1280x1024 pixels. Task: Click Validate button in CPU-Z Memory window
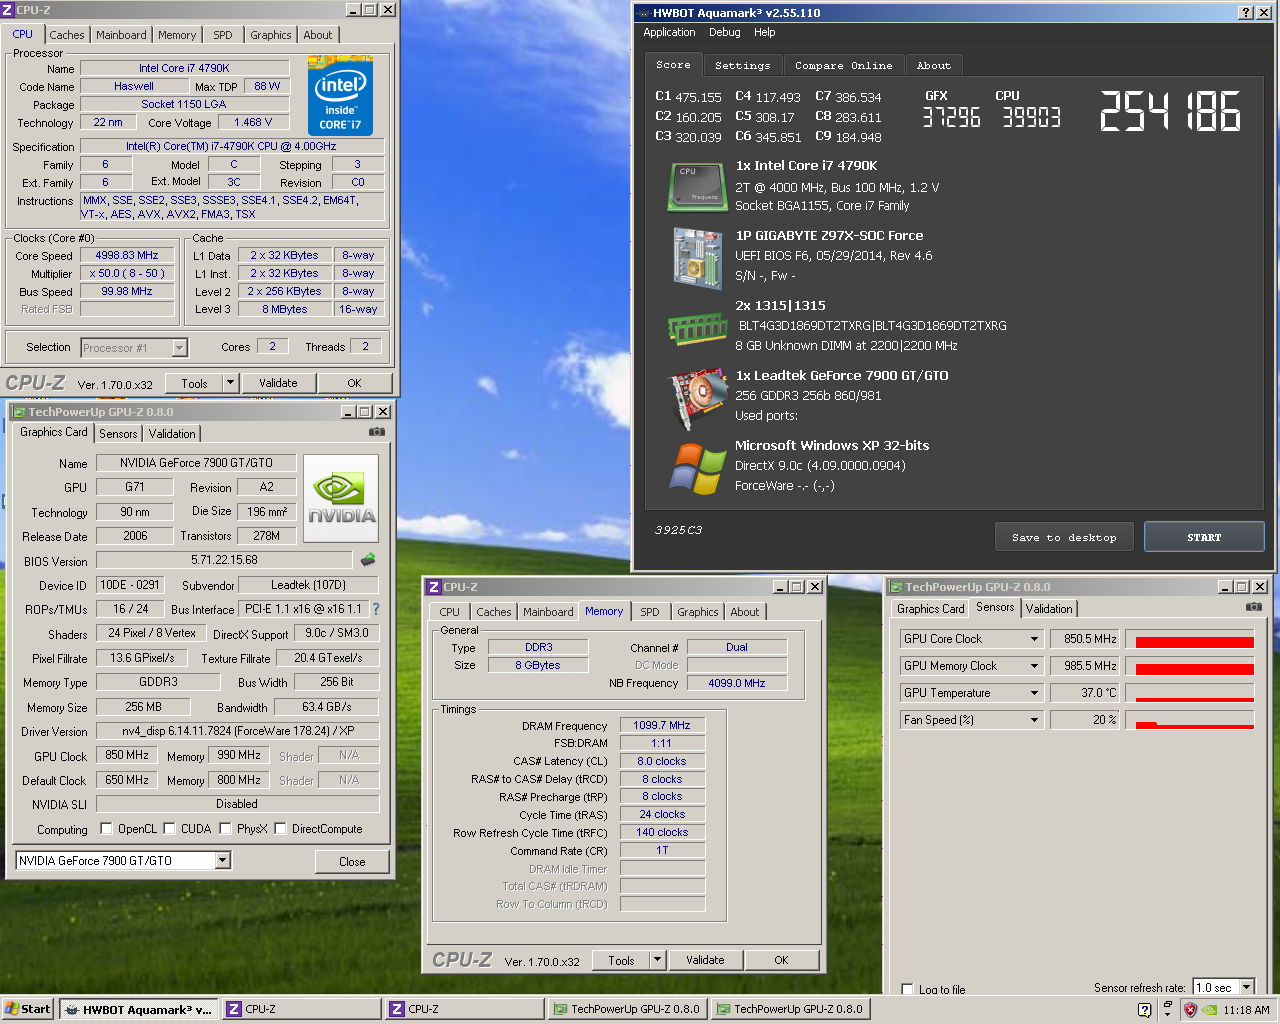[x=705, y=960]
